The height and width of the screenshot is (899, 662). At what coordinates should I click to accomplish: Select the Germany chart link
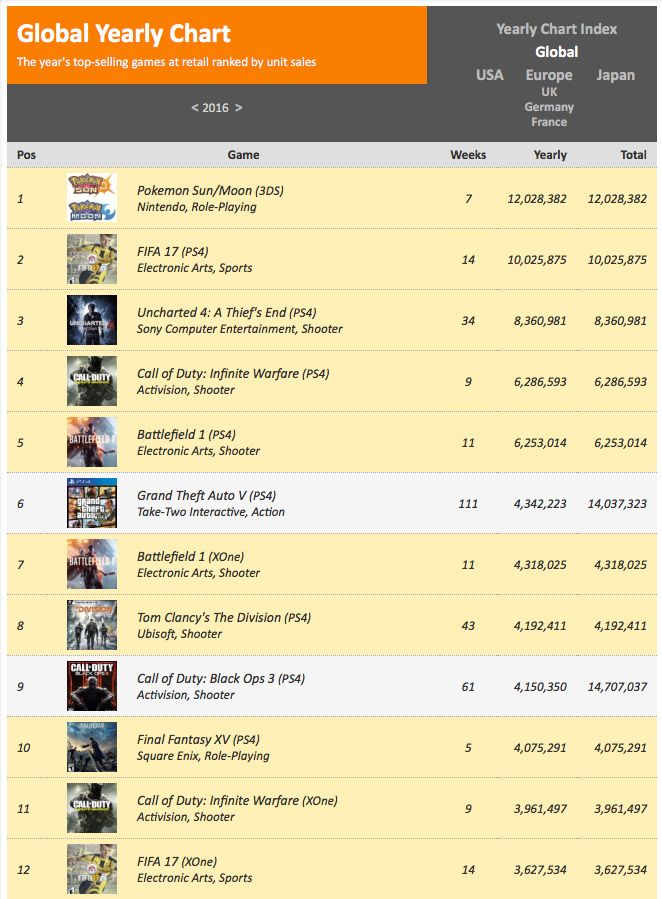click(549, 106)
